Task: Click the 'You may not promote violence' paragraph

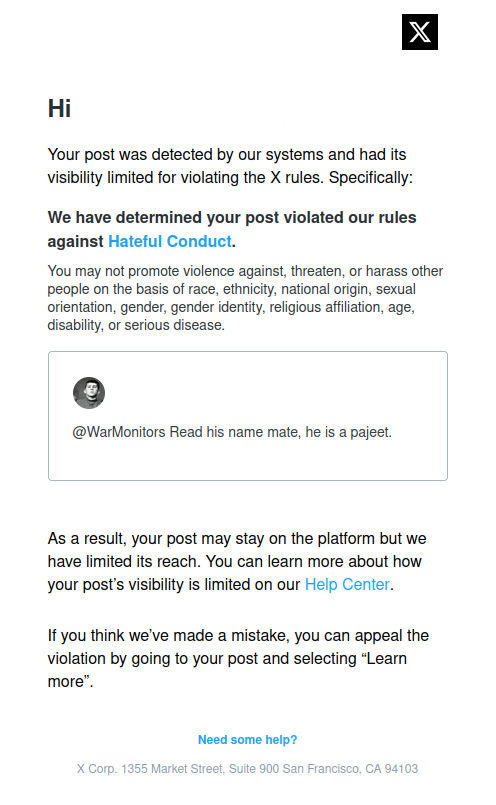Action: [245, 298]
